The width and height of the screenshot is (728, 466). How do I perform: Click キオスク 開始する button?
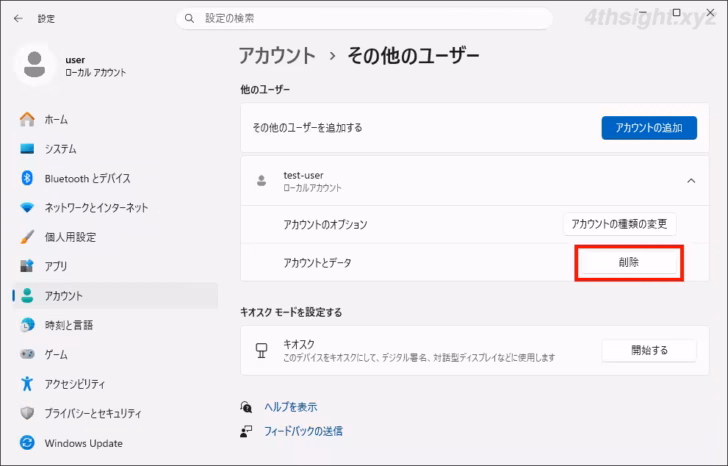(649, 350)
